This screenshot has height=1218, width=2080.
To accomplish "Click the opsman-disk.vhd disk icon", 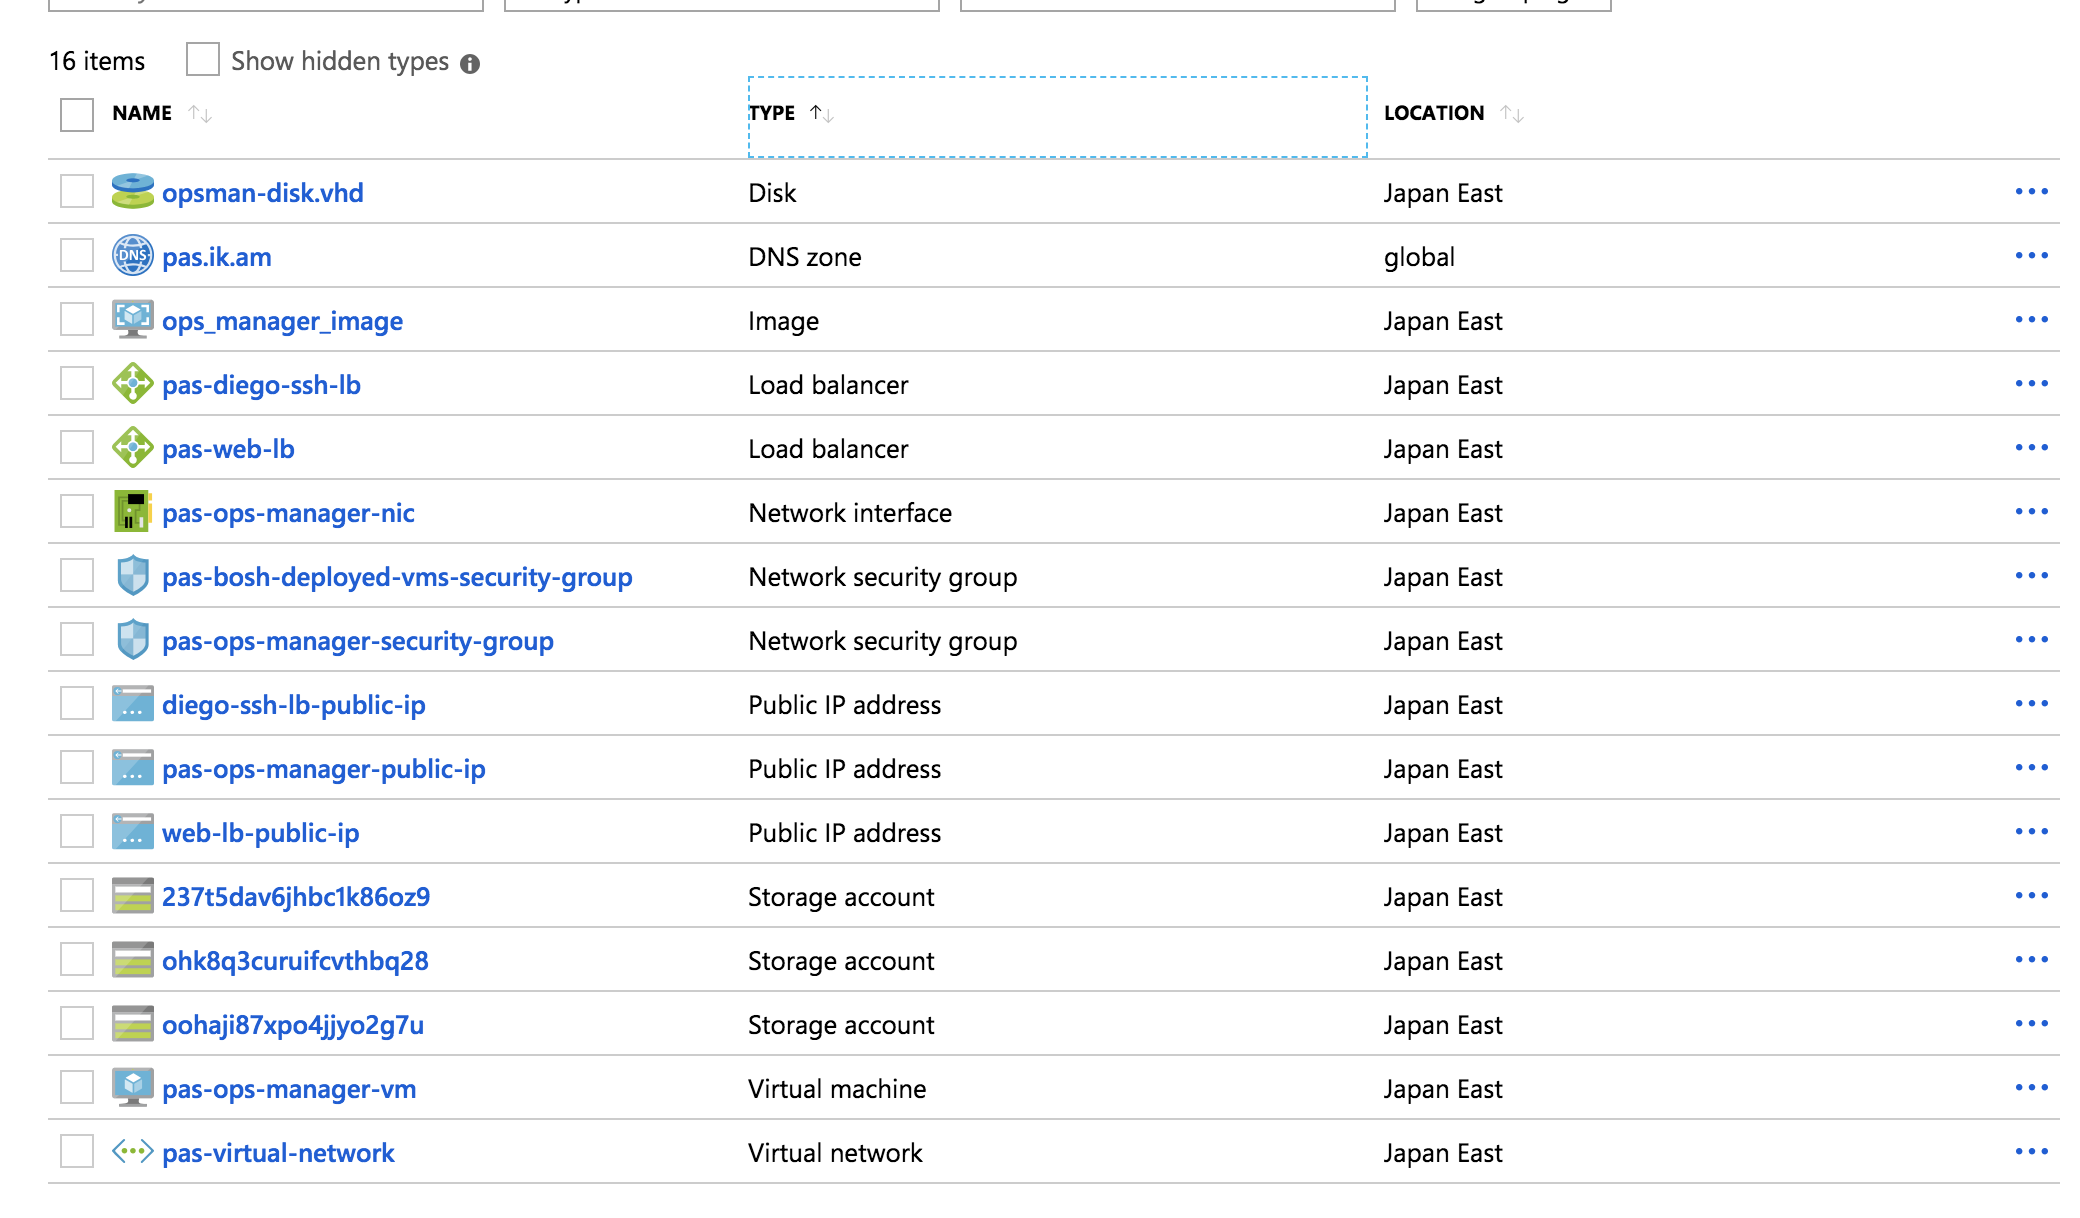I will 132,192.
